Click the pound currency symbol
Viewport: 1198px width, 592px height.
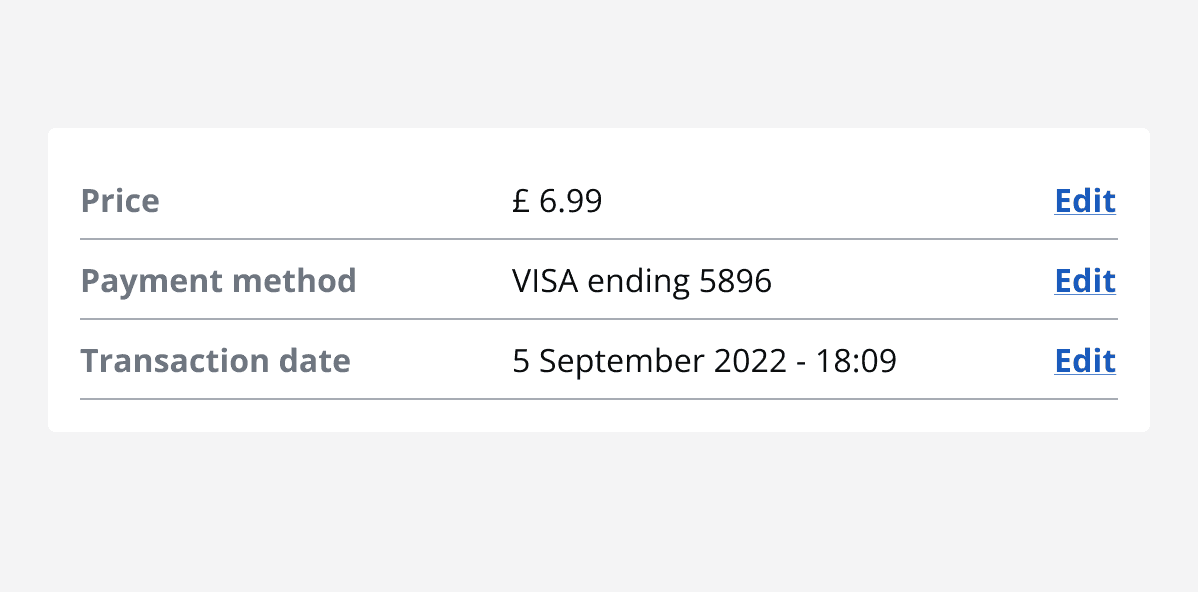pos(520,201)
